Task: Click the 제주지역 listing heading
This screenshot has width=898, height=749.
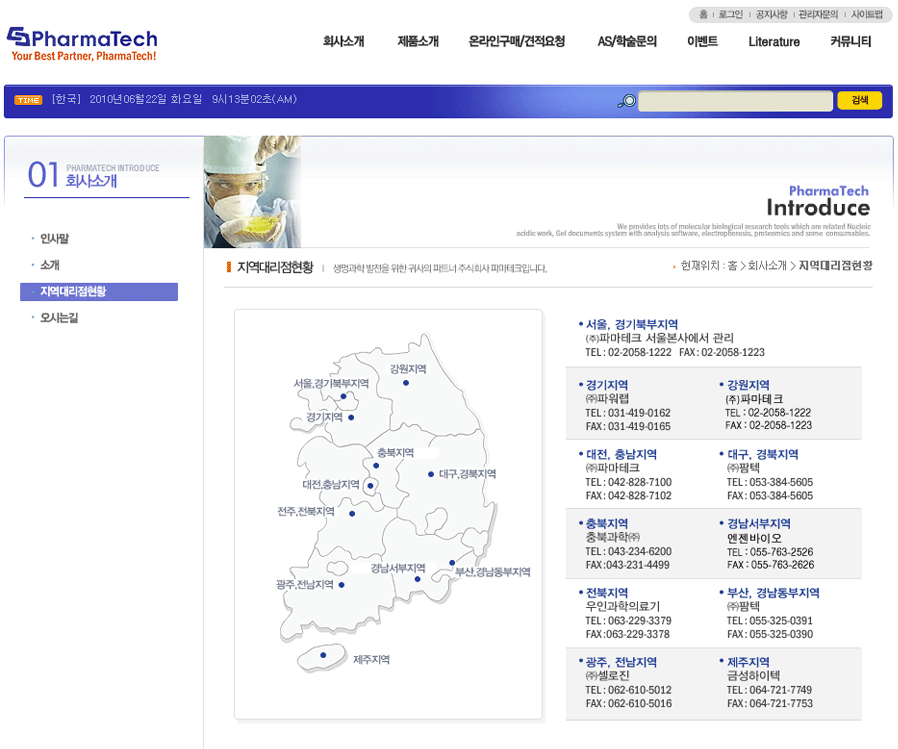Action: pos(748,662)
